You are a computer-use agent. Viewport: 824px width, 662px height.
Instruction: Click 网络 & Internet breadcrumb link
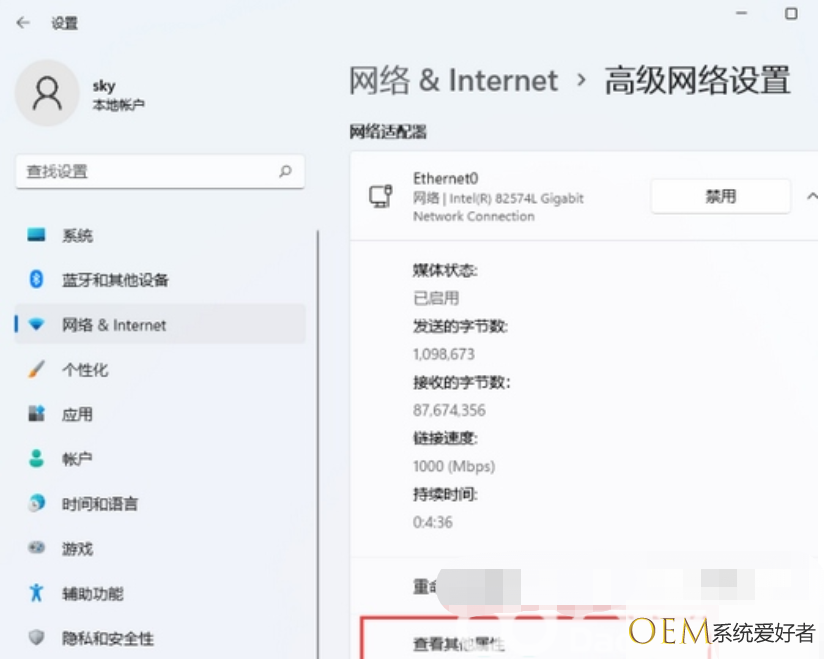pyautogui.click(x=453, y=81)
